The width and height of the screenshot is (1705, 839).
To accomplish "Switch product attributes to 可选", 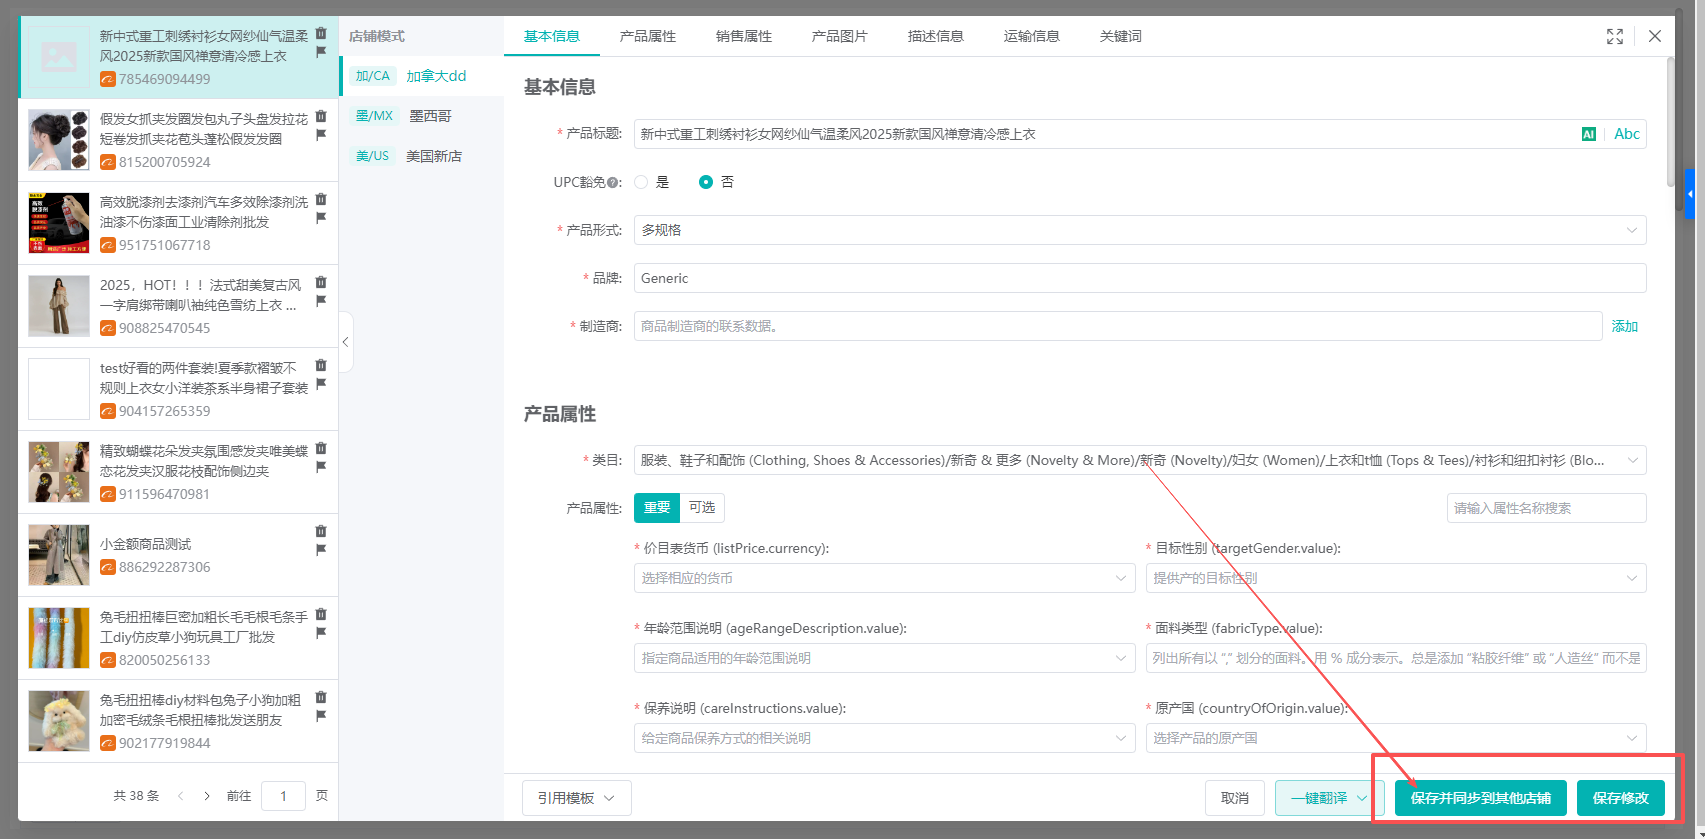I will [702, 508].
